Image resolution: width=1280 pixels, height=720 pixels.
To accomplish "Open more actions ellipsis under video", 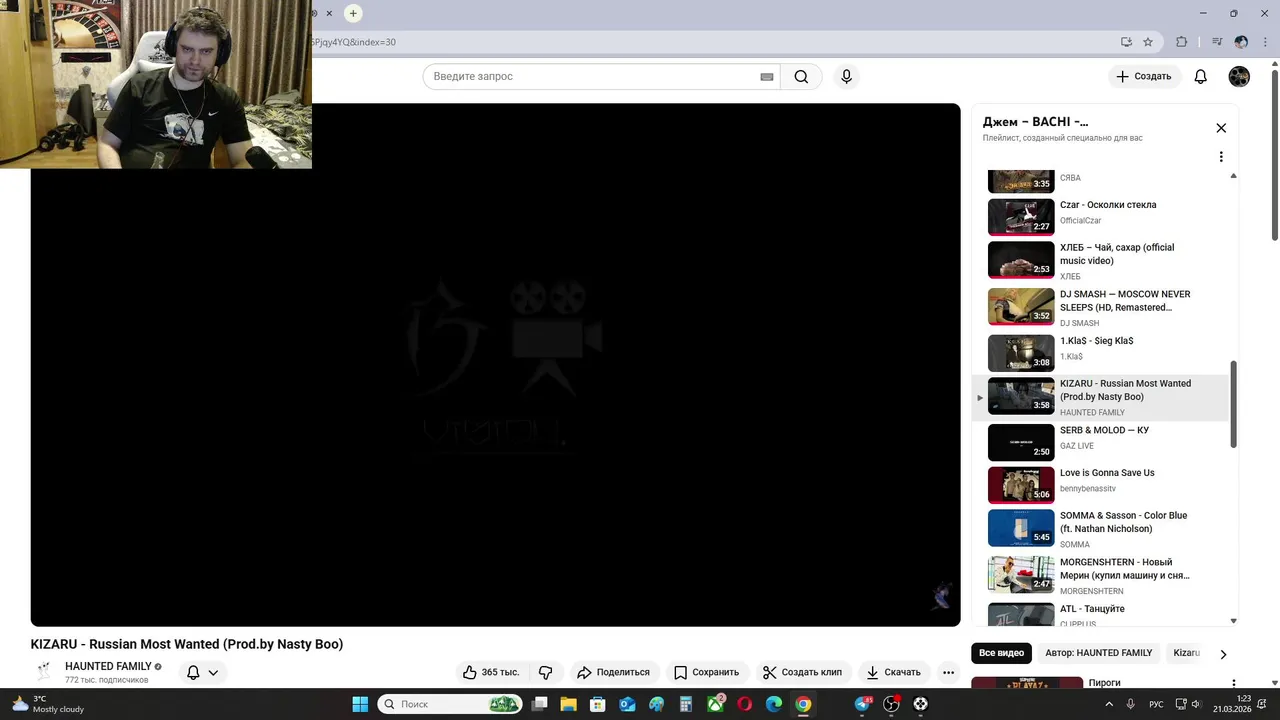I will [x=949, y=673].
